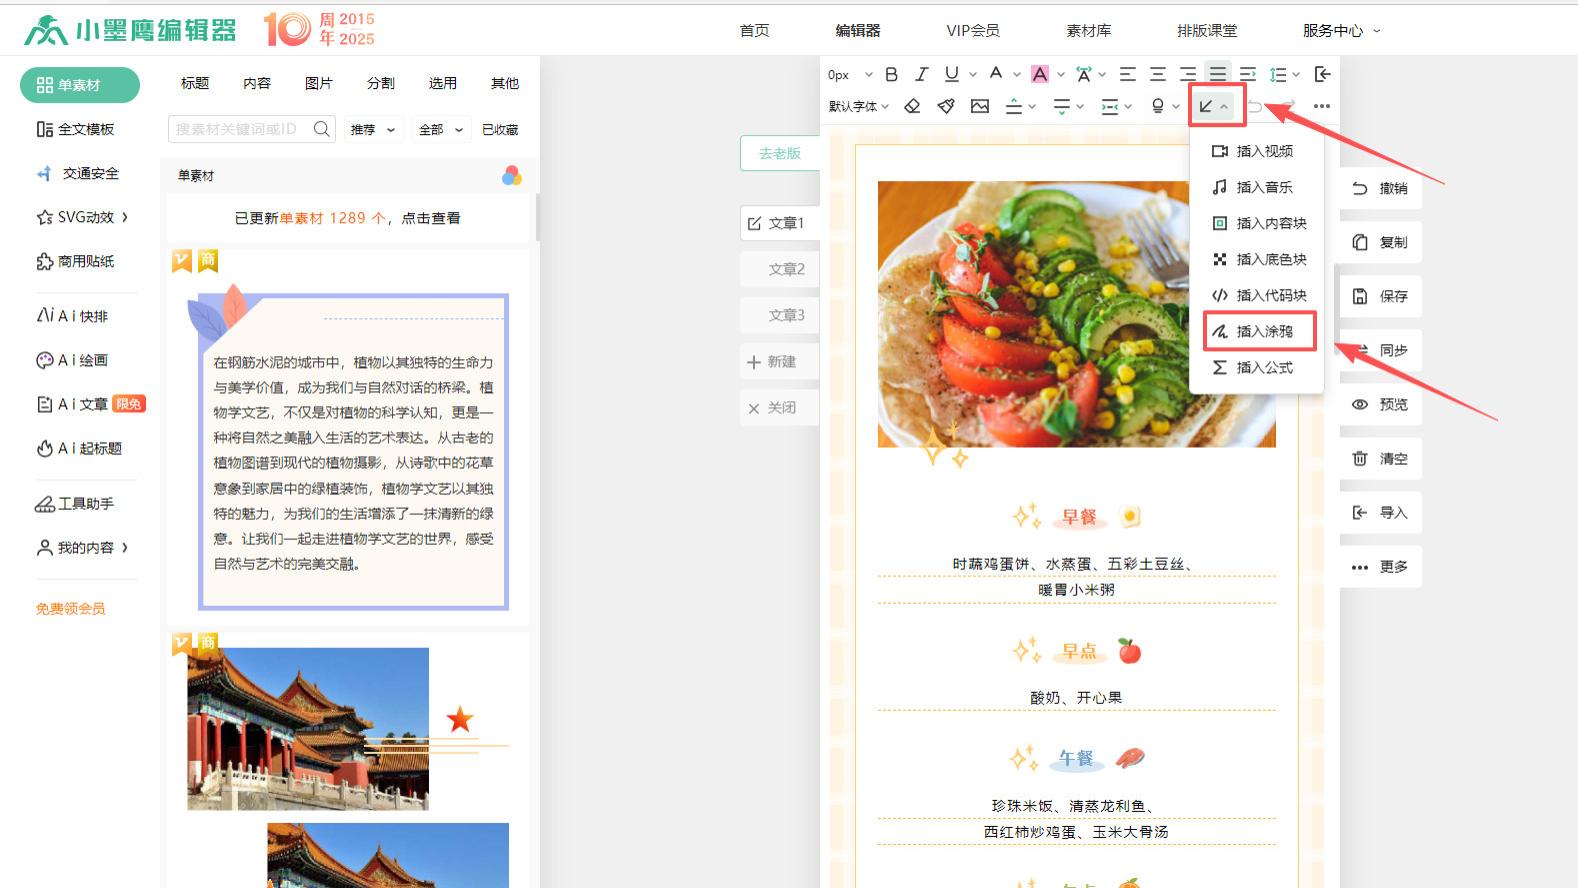
Task: Apply pink text background color
Action: coord(1040,74)
